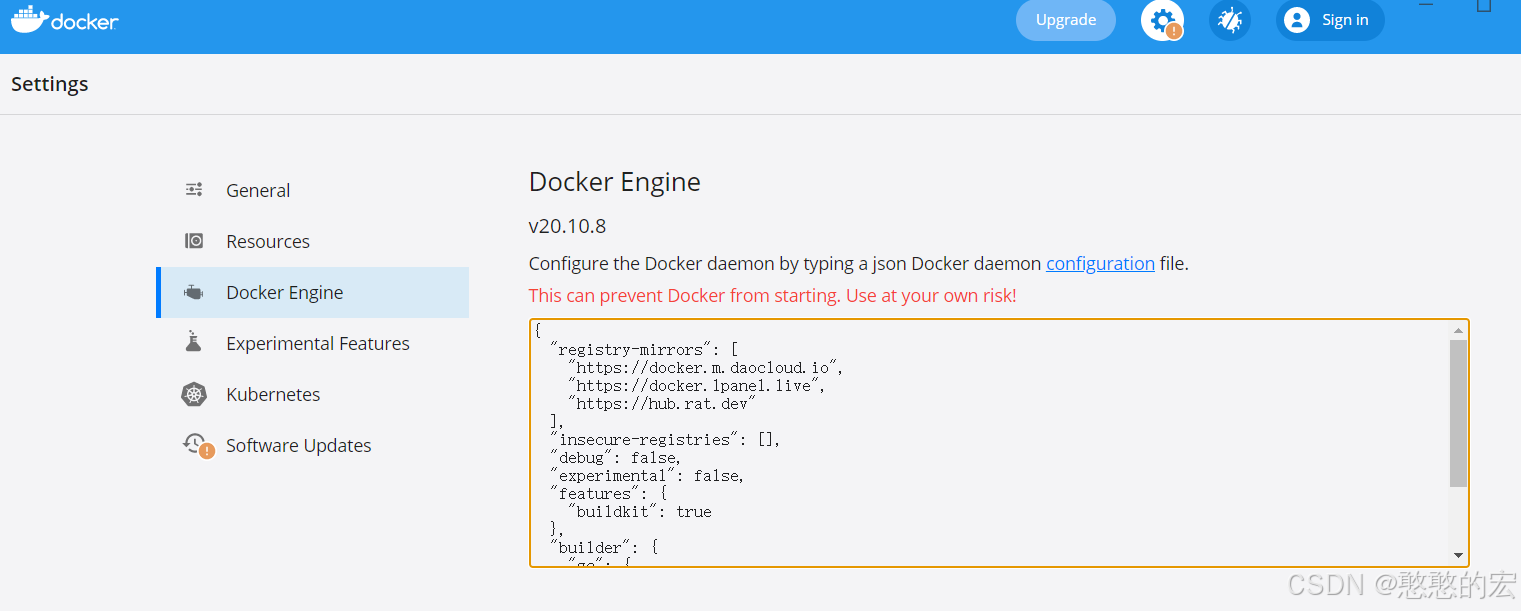Click the Upgrade button

point(1066,20)
